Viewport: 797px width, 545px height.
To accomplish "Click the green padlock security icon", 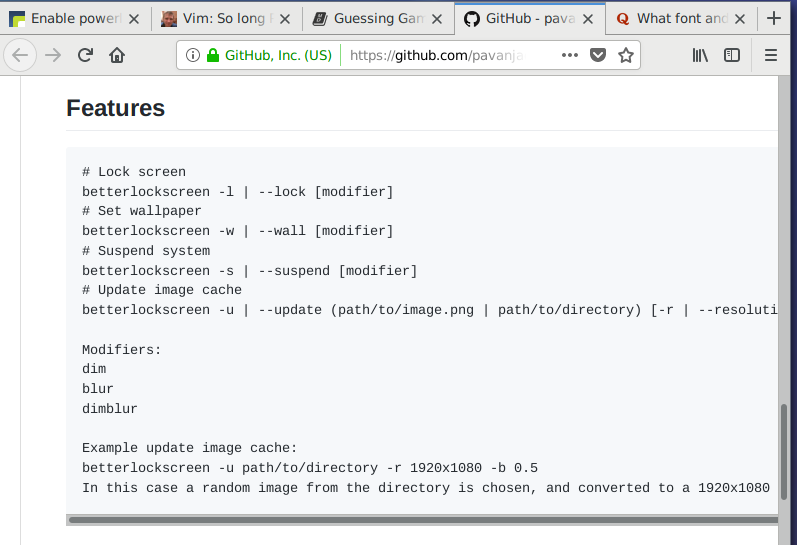I will [x=212, y=55].
